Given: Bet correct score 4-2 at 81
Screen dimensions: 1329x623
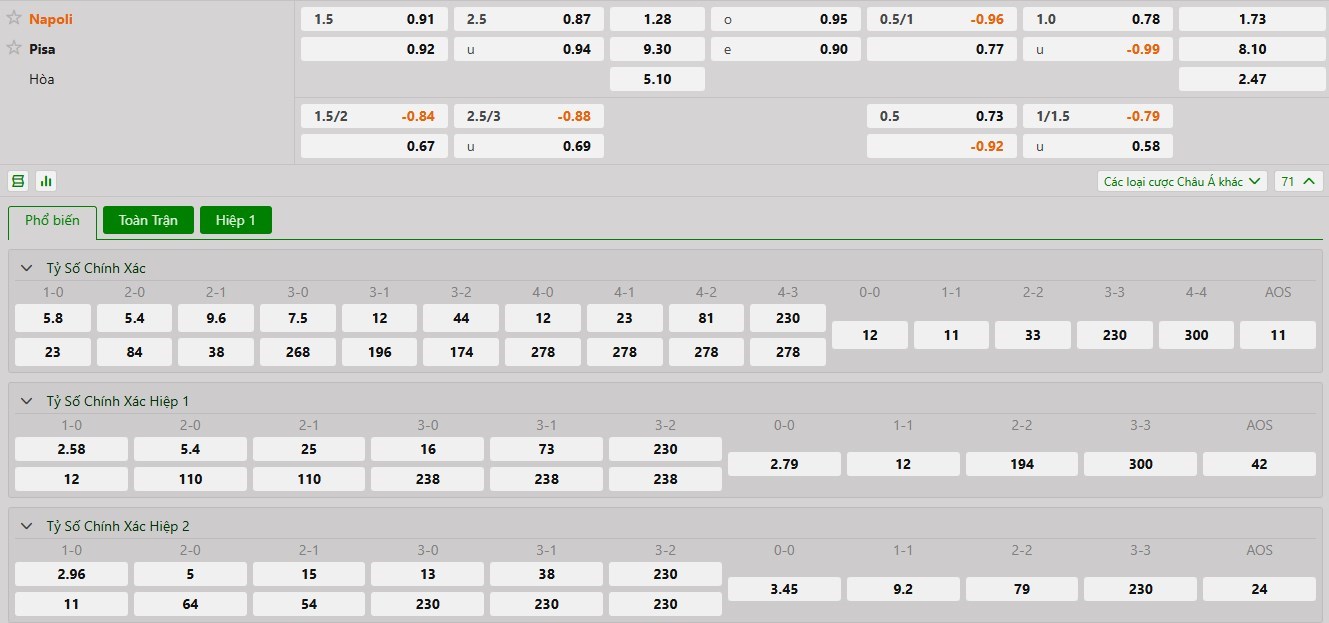Looking at the screenshot, I should pos(707,318).
